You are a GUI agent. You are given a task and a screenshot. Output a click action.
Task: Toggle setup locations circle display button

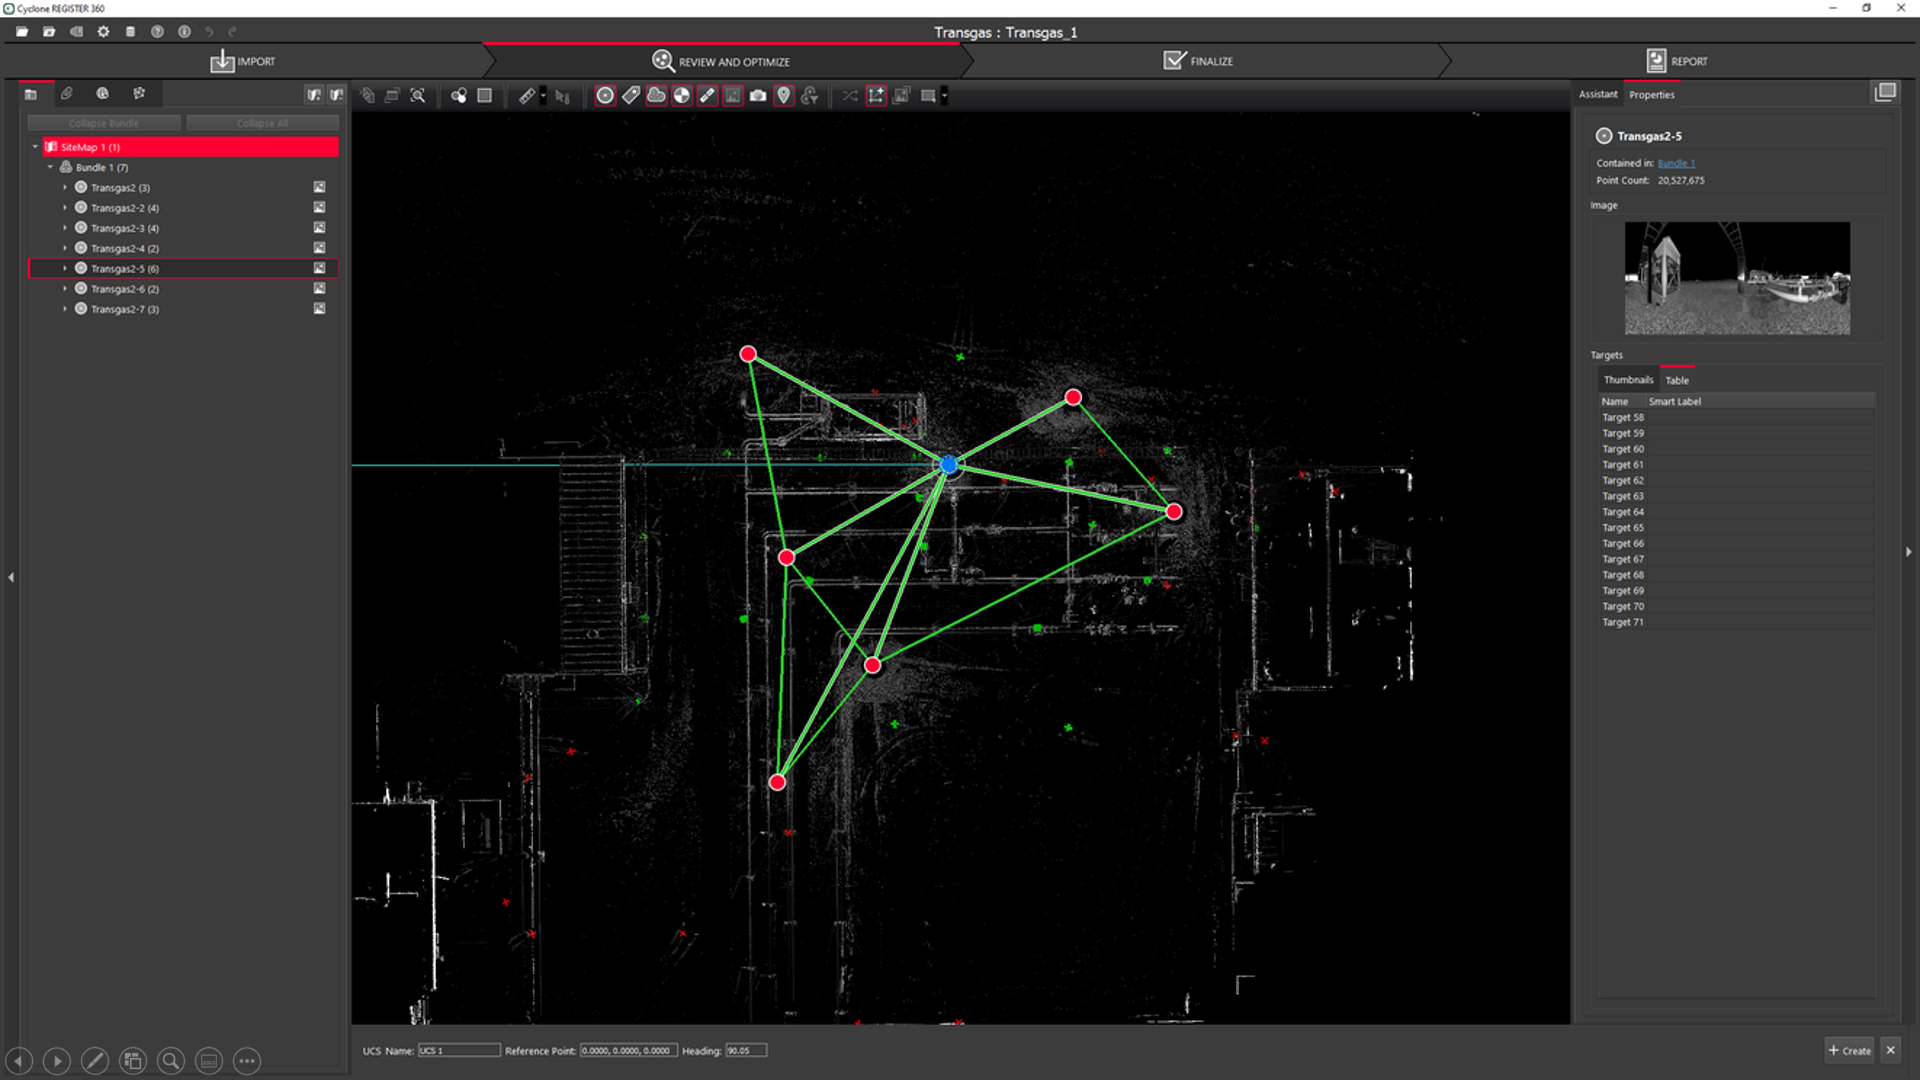pos(605,96)
